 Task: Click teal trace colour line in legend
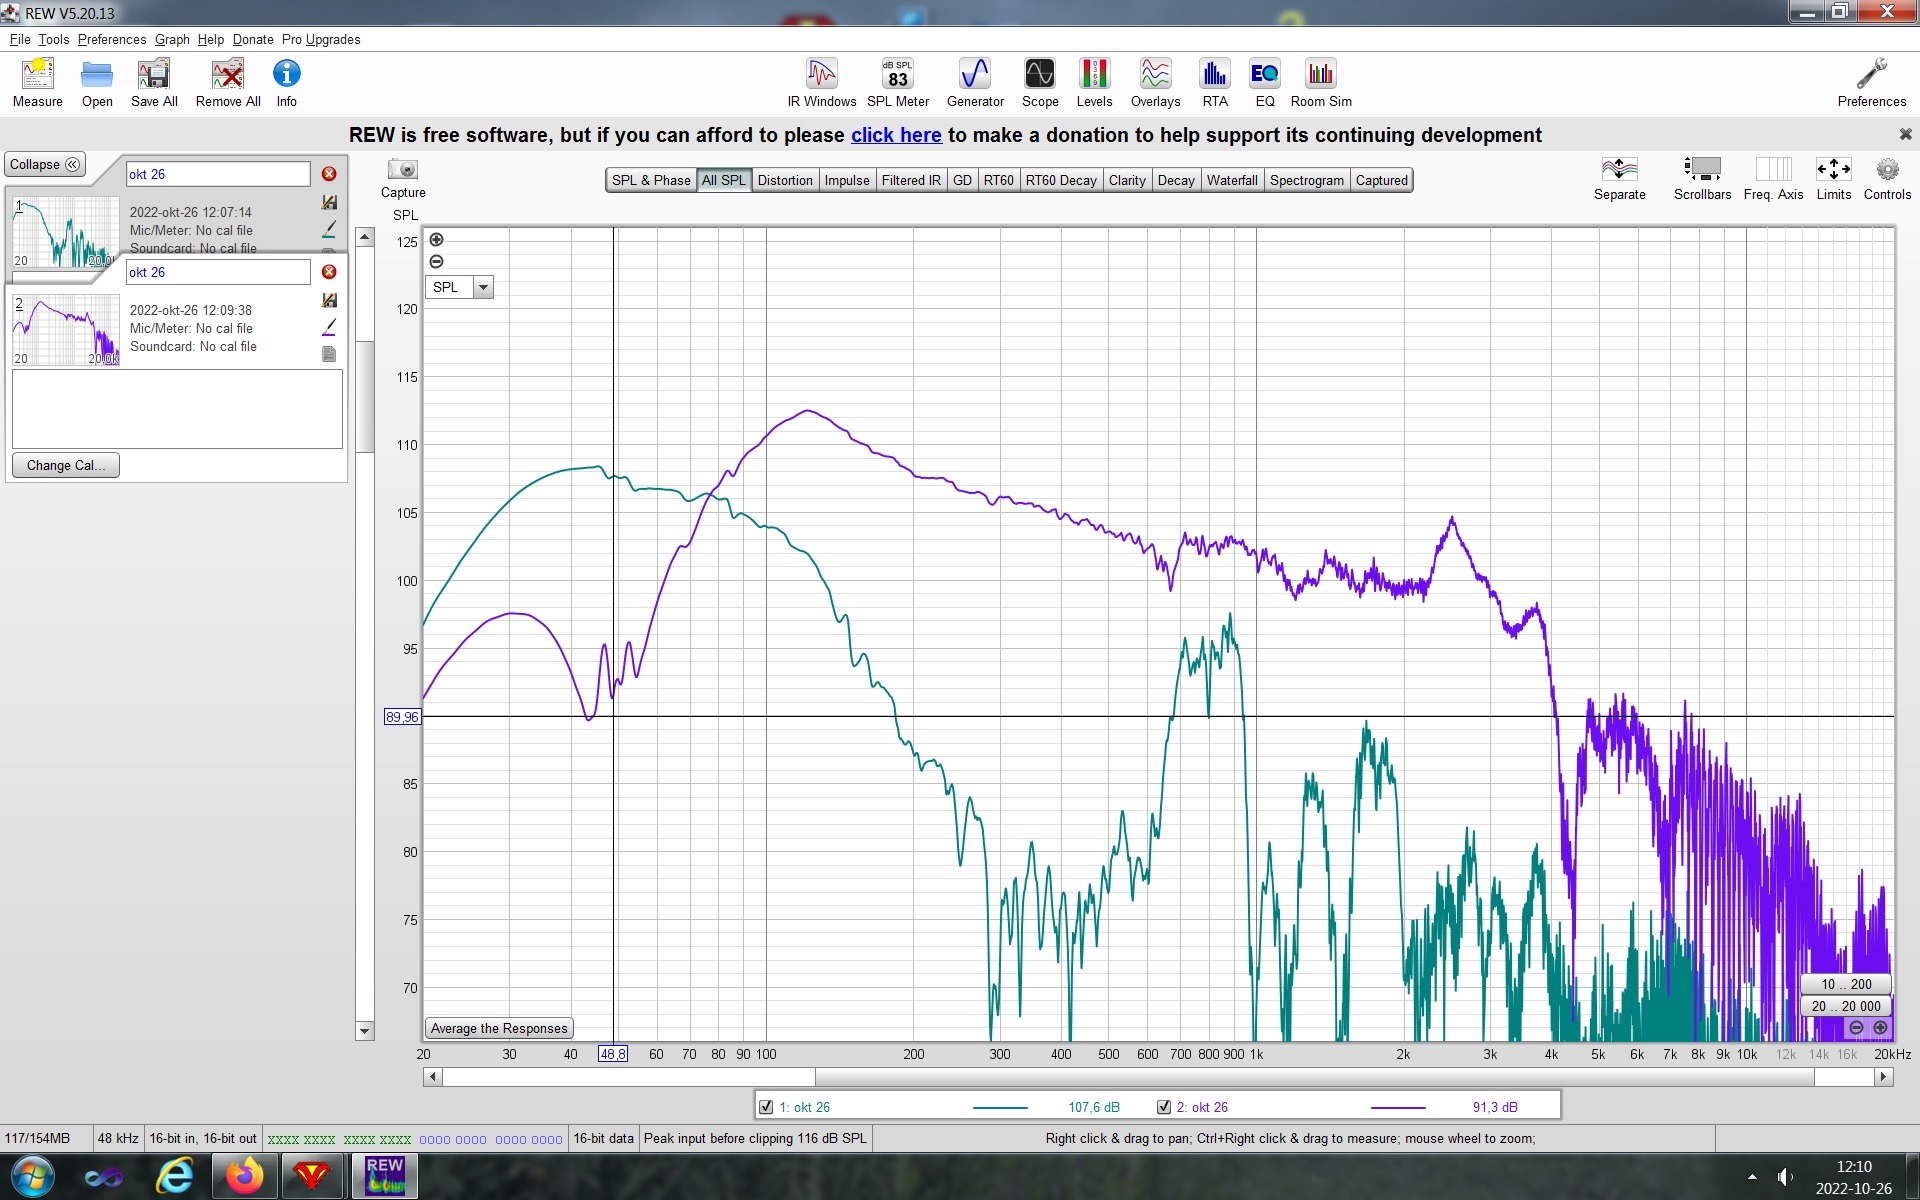pos(1000,1107)
